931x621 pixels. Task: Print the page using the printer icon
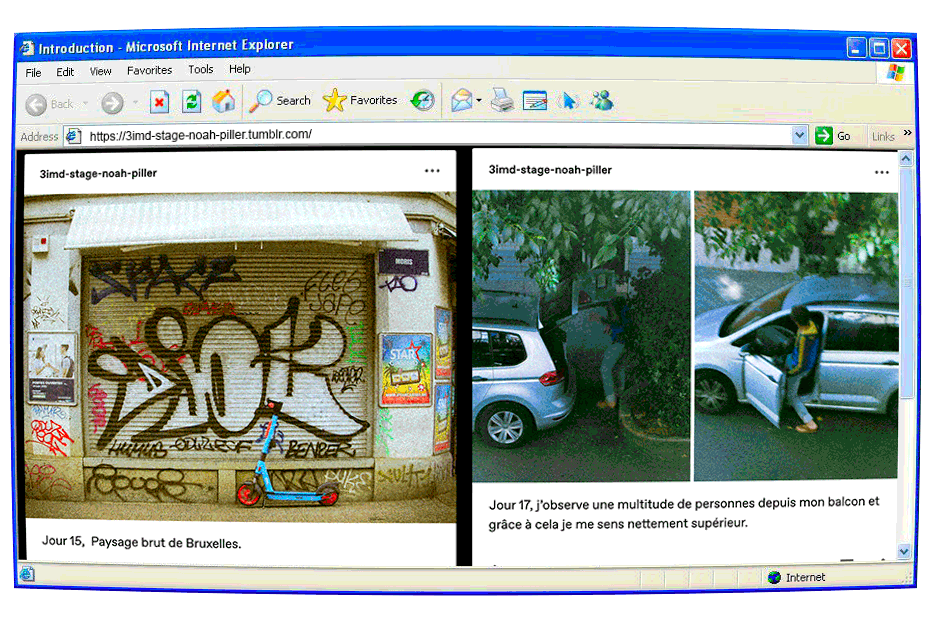click(x=502, y=101)
